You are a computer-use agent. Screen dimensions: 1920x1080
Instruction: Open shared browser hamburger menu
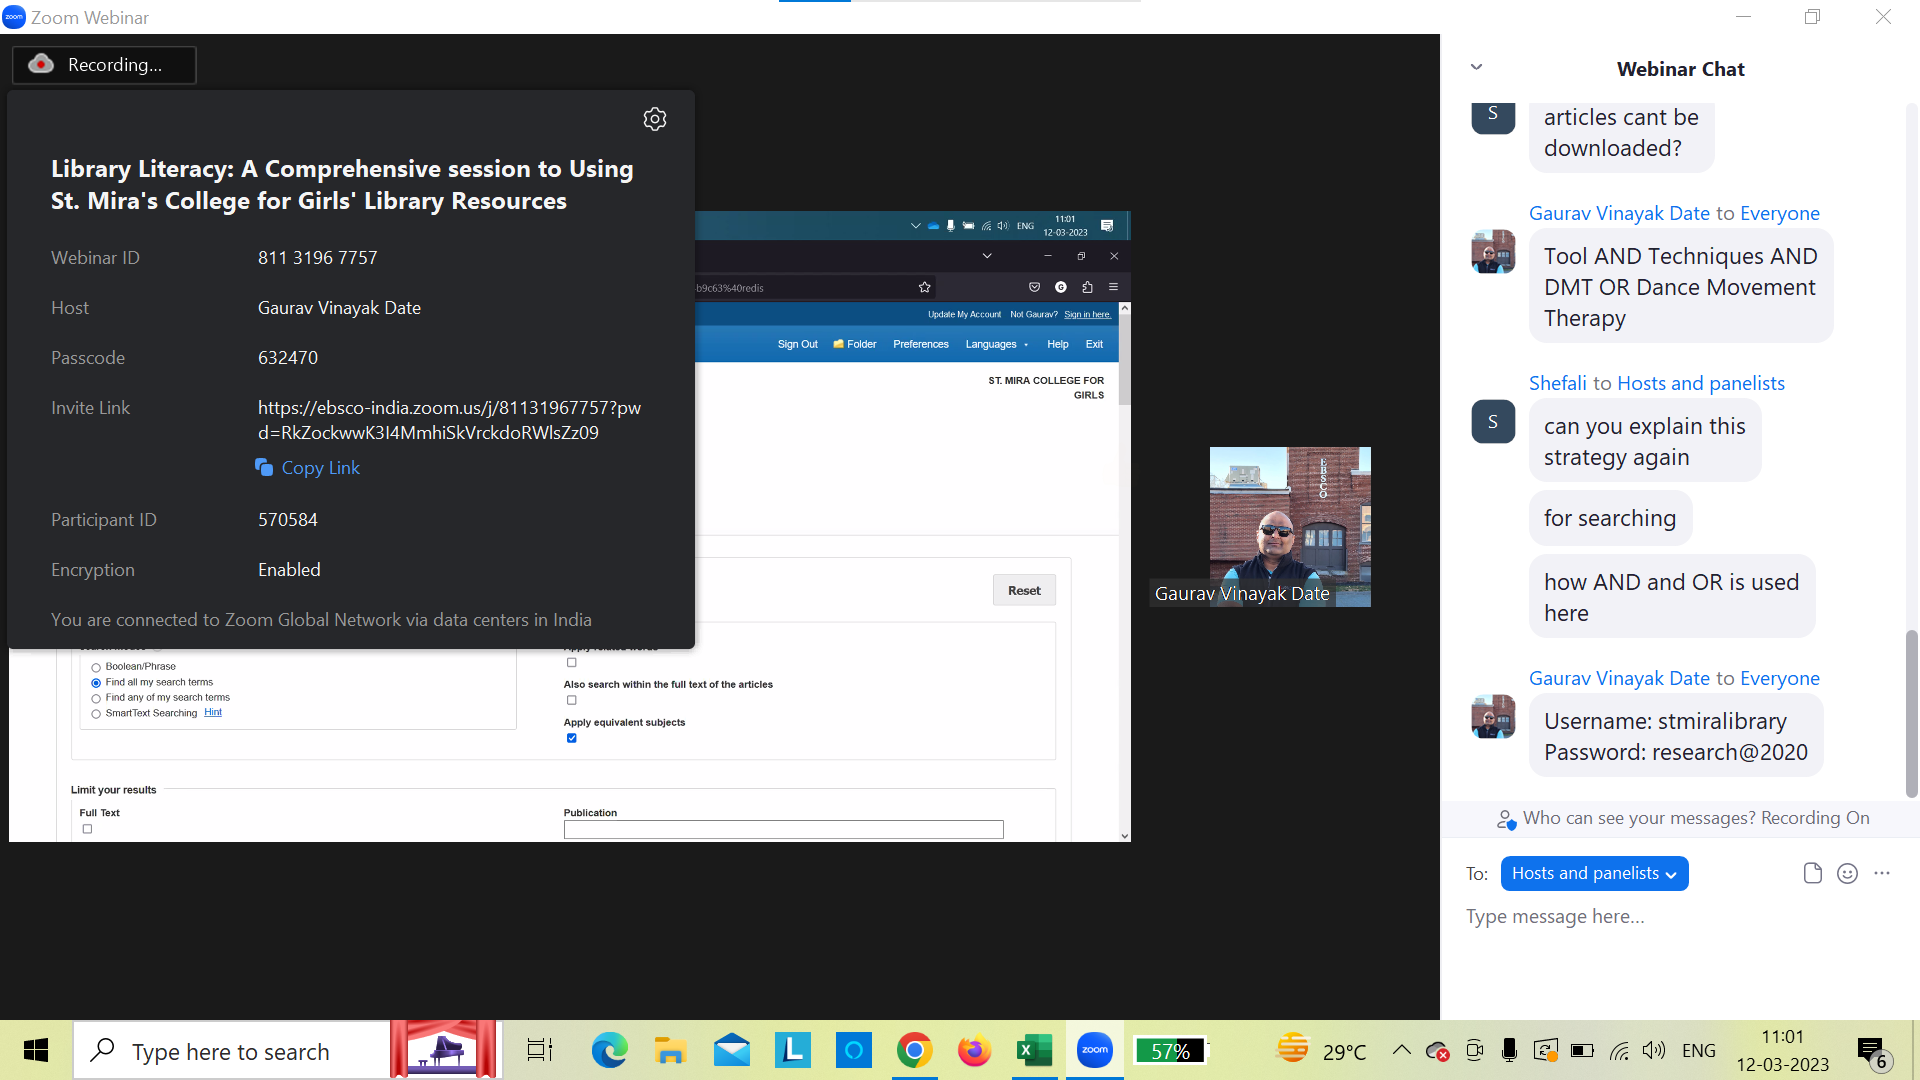click(x=1113, y=287)
